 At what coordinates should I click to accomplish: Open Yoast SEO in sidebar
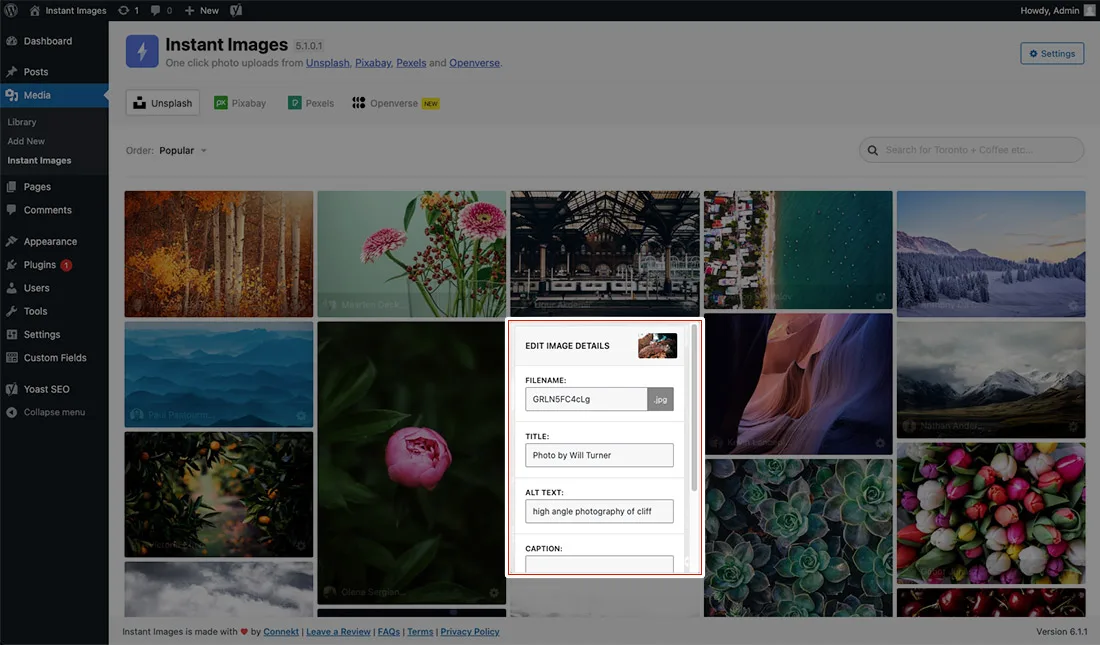[x=54, y=389]
